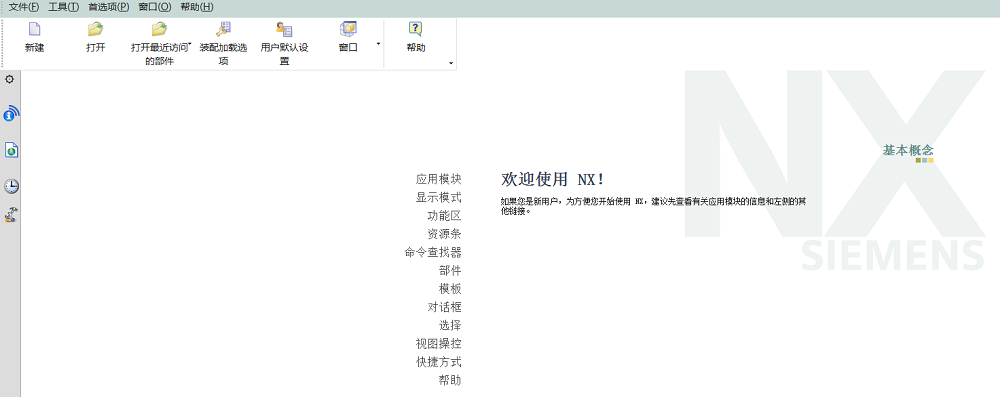
Task: View the 部件 topic link
Action: [x=450, y=271]
